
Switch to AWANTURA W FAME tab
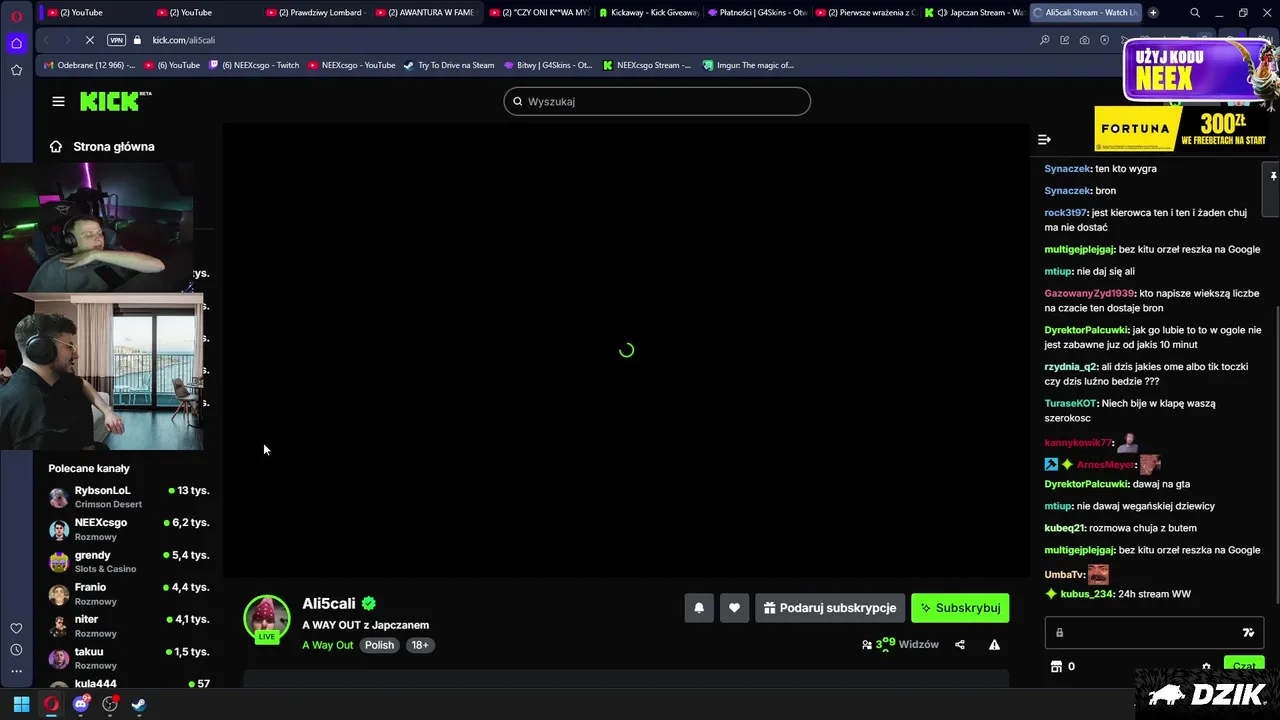425,13
